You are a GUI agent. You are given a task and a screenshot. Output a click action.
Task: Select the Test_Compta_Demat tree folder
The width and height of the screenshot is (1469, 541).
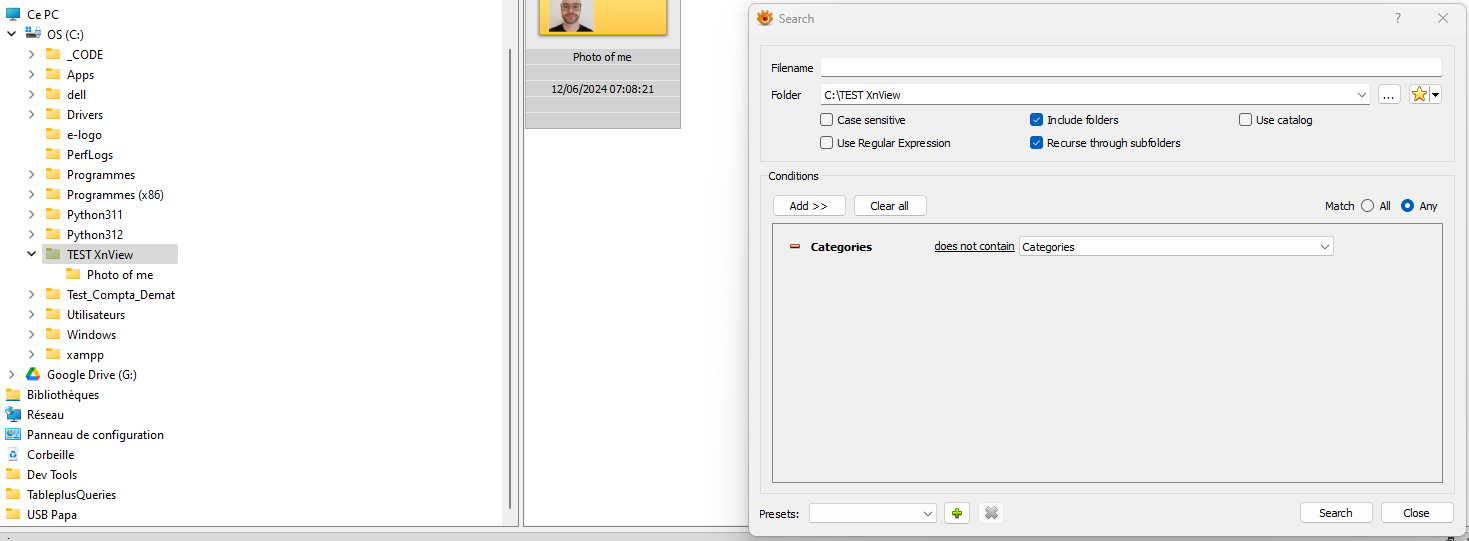(x=121, y=294)
